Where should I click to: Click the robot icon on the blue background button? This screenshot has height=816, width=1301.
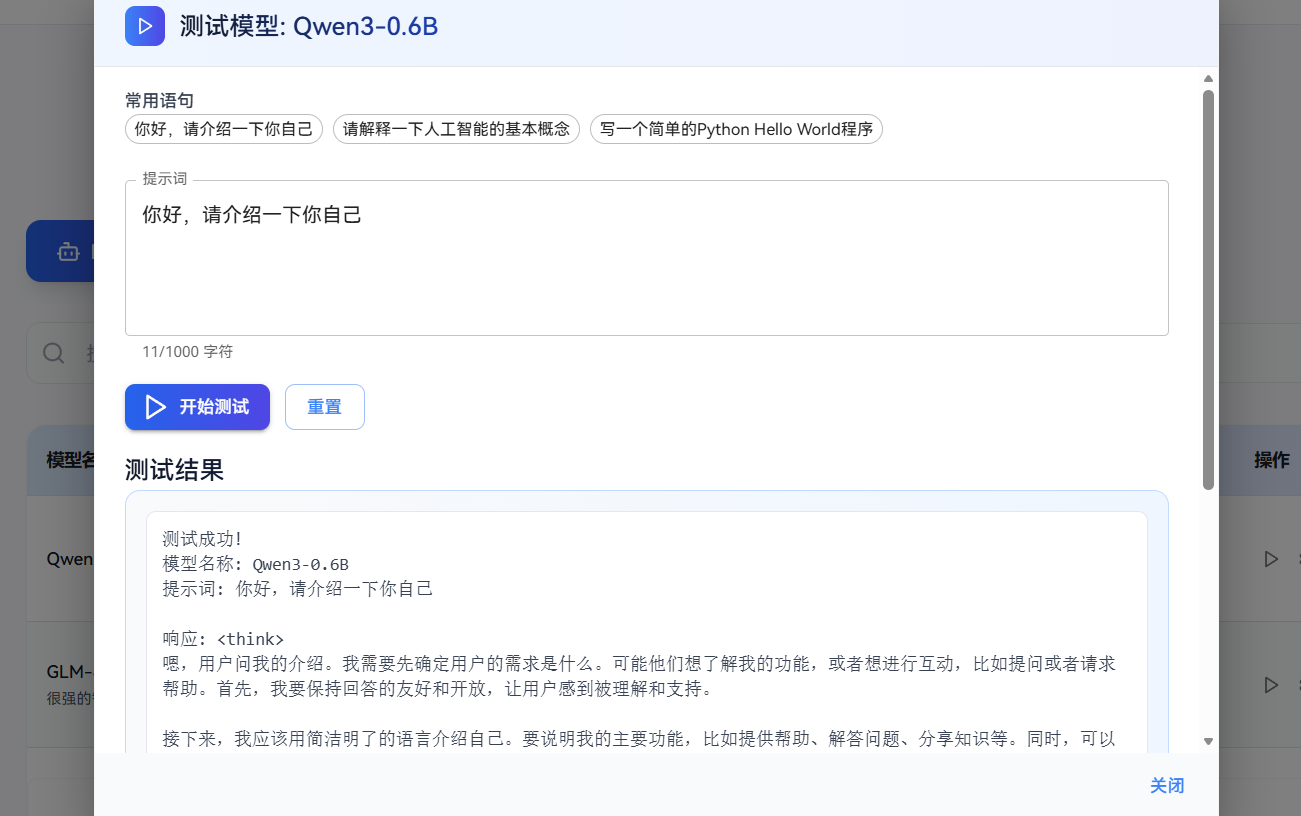click(x=68, y=252)
